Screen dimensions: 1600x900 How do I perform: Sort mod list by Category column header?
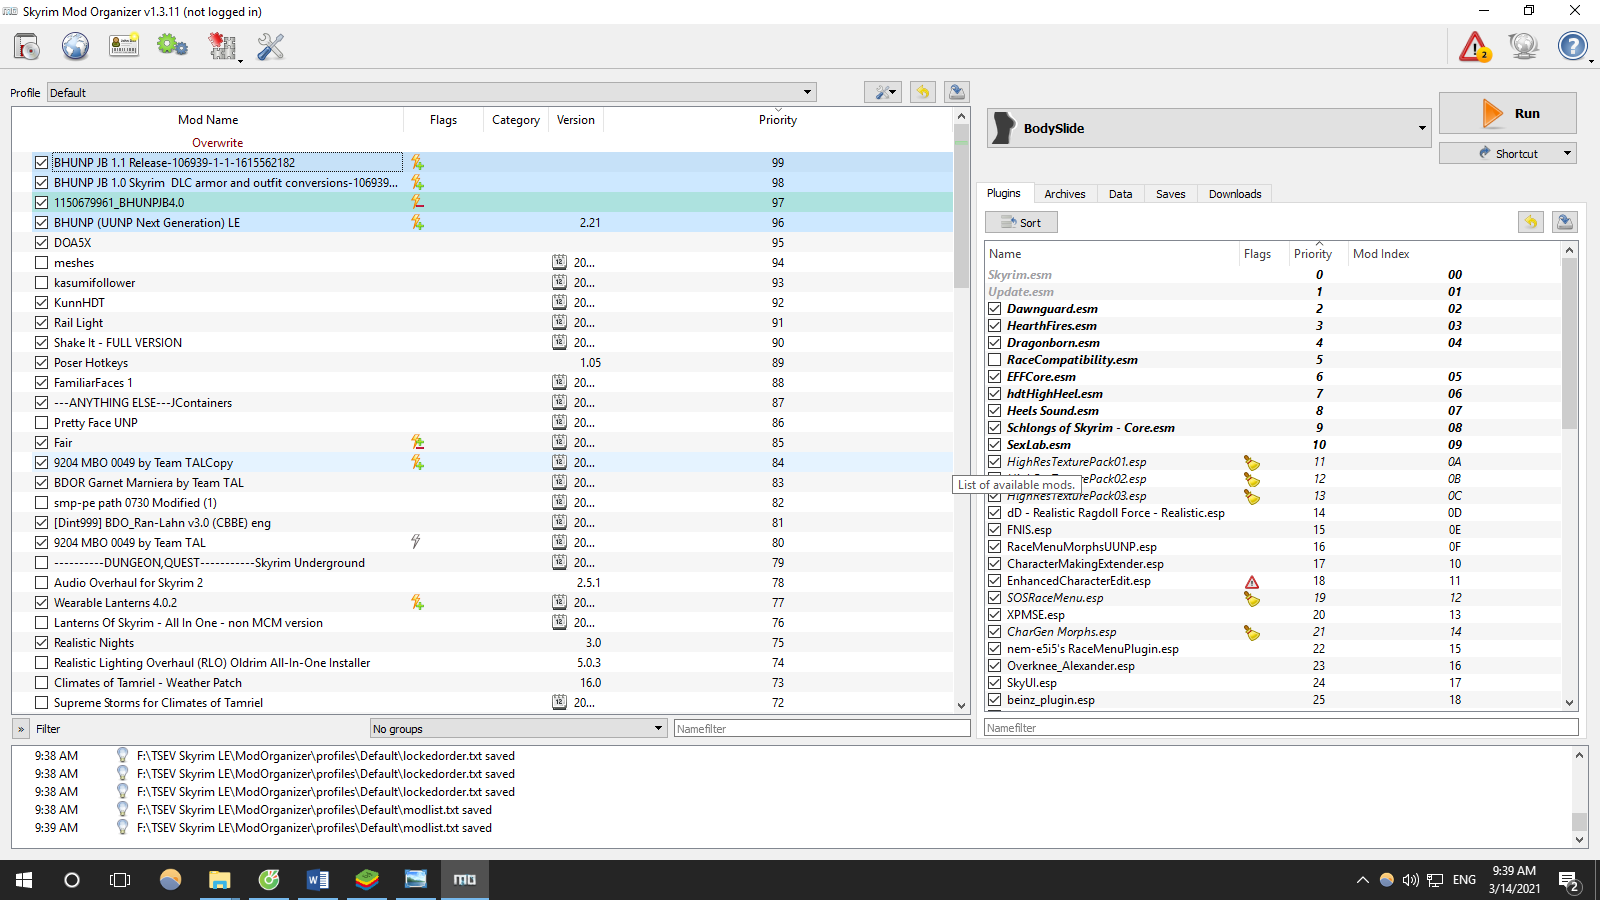coord(516,119)
